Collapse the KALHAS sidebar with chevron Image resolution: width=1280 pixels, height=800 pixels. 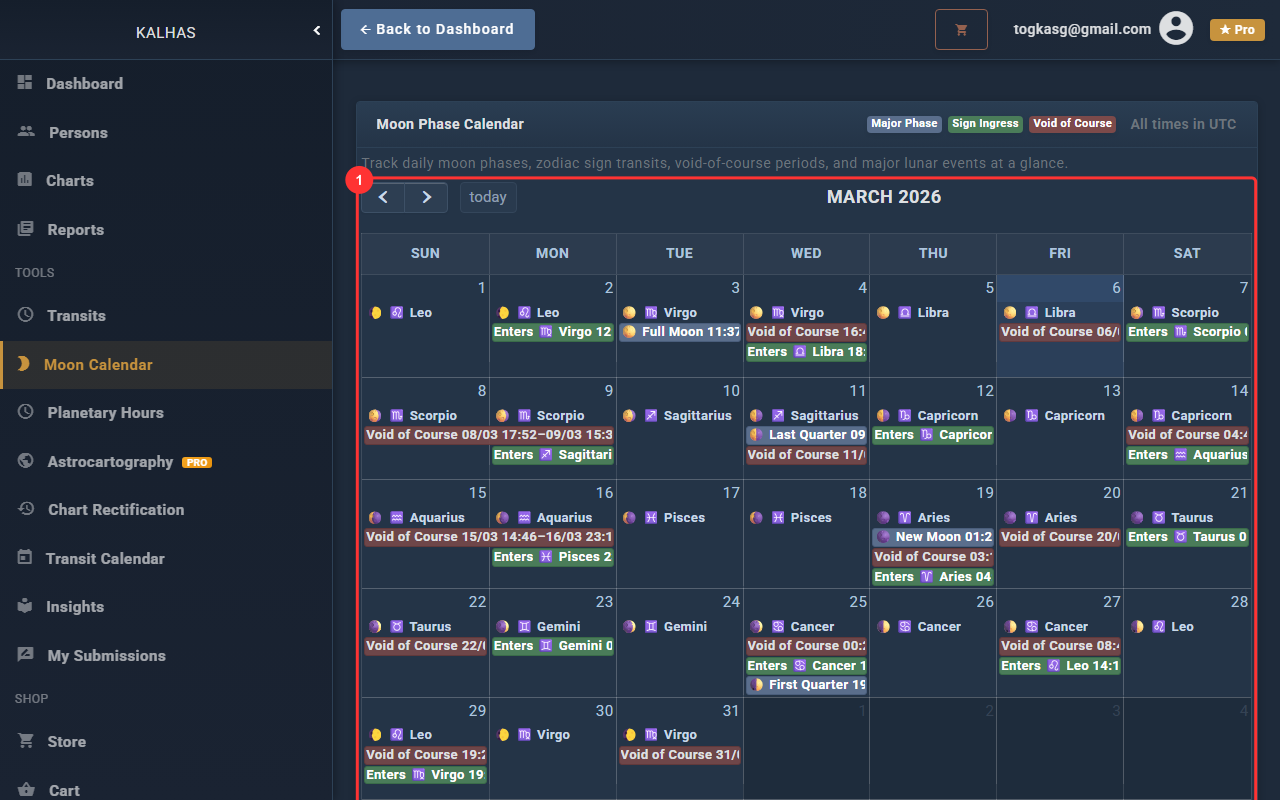click(x=317, y=31)
